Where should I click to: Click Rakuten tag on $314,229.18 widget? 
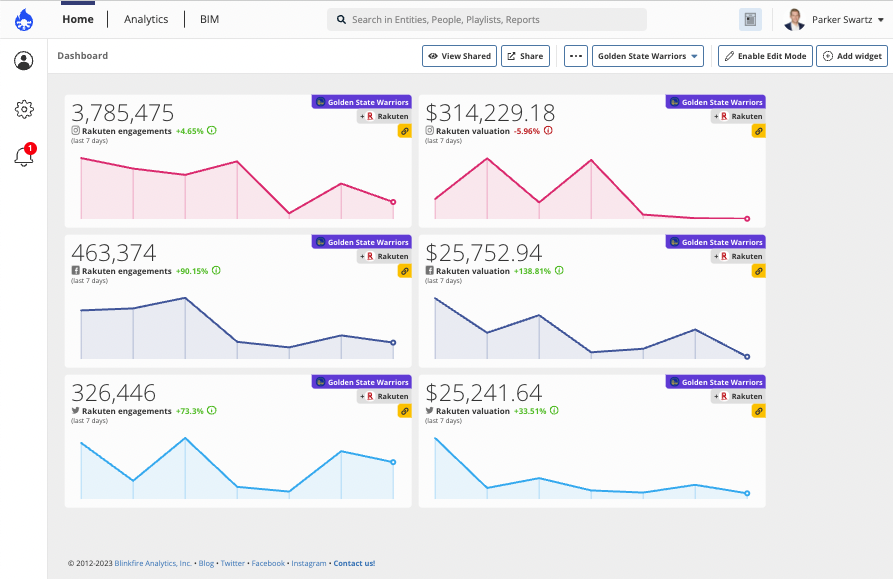click(x=739, y=116)
